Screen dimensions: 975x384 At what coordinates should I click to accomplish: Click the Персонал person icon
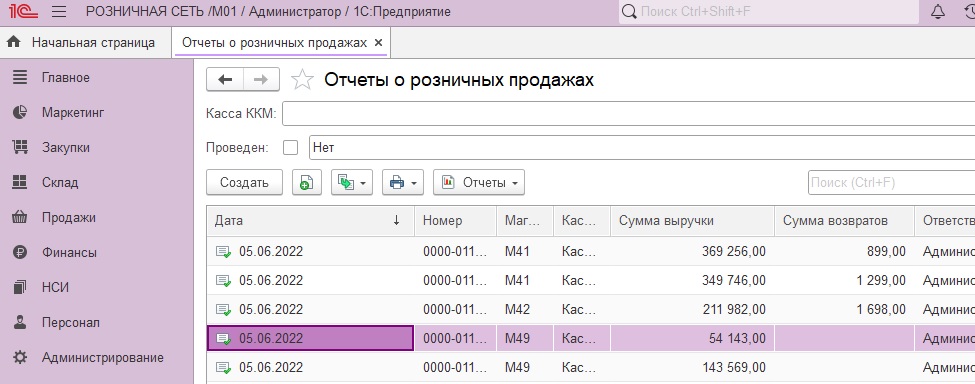pos(21,322)
